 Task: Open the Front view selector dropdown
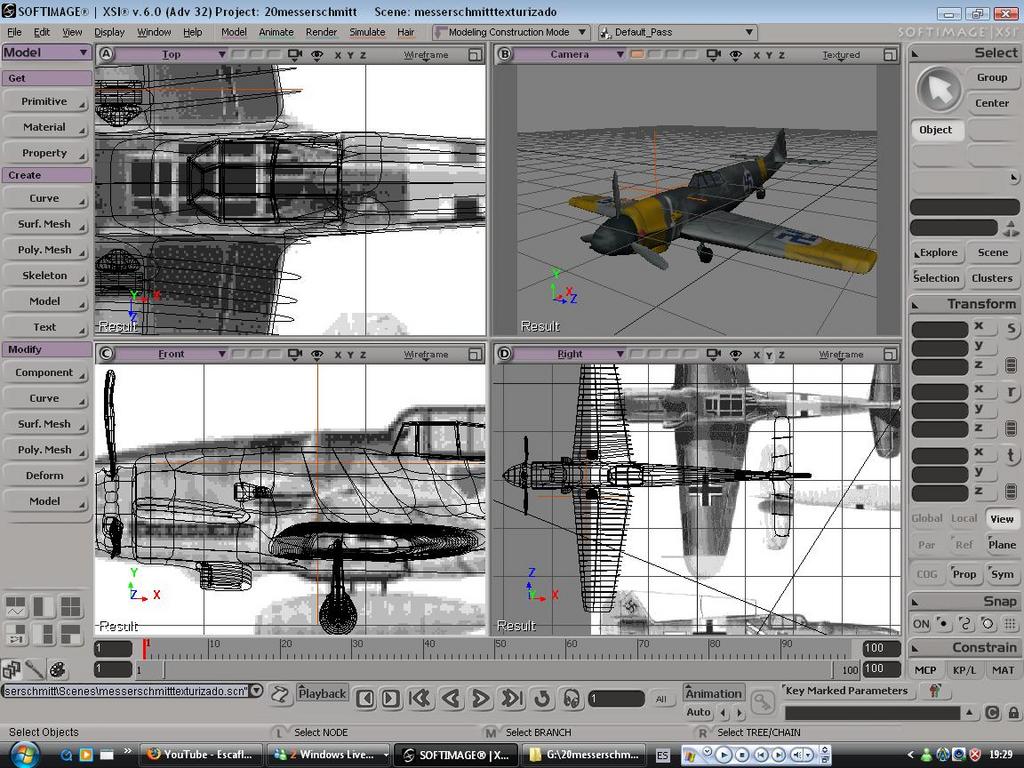172,354
